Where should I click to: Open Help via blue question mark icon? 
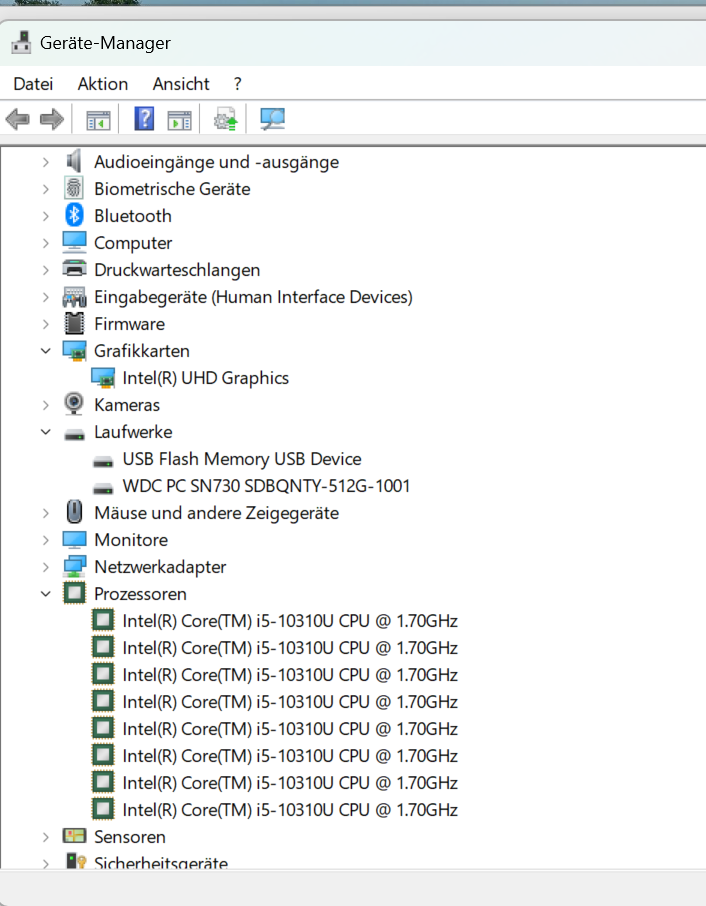coord(144,119)
